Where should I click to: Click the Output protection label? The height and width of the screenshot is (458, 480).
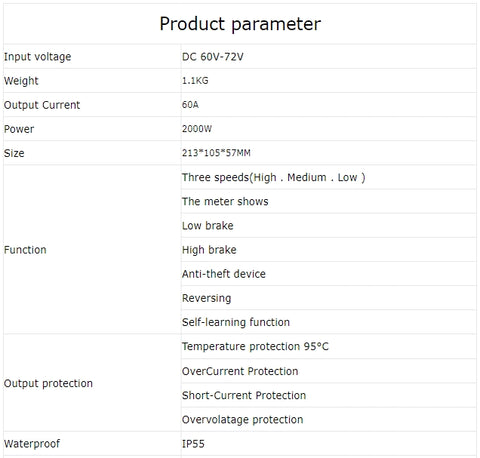click(x=48, y=383)
